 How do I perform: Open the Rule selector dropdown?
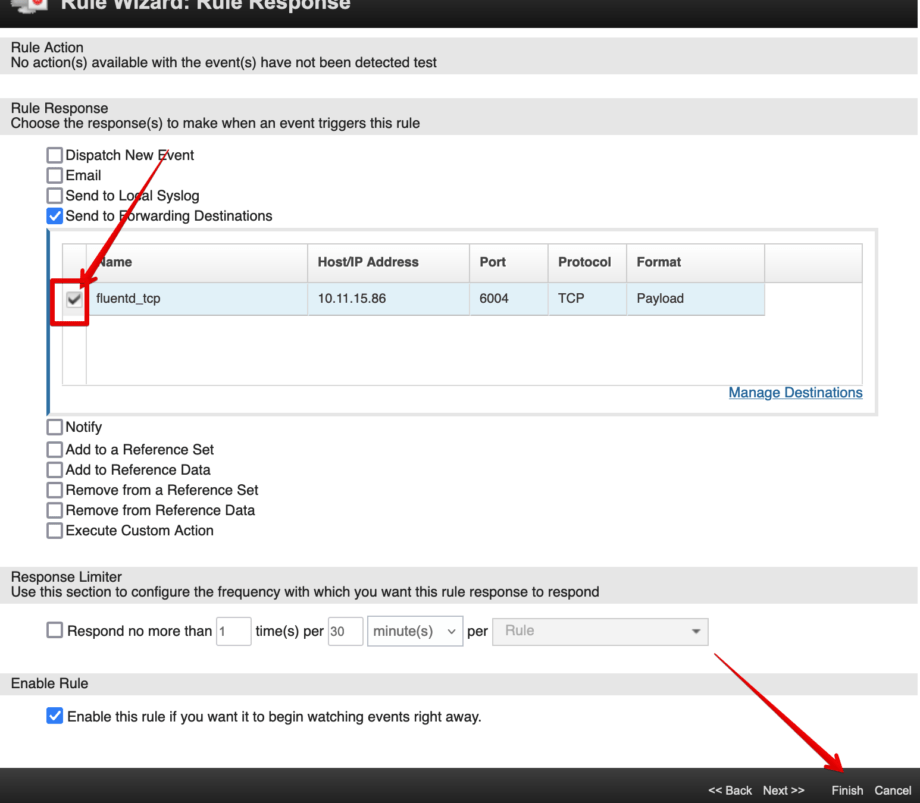600,631
